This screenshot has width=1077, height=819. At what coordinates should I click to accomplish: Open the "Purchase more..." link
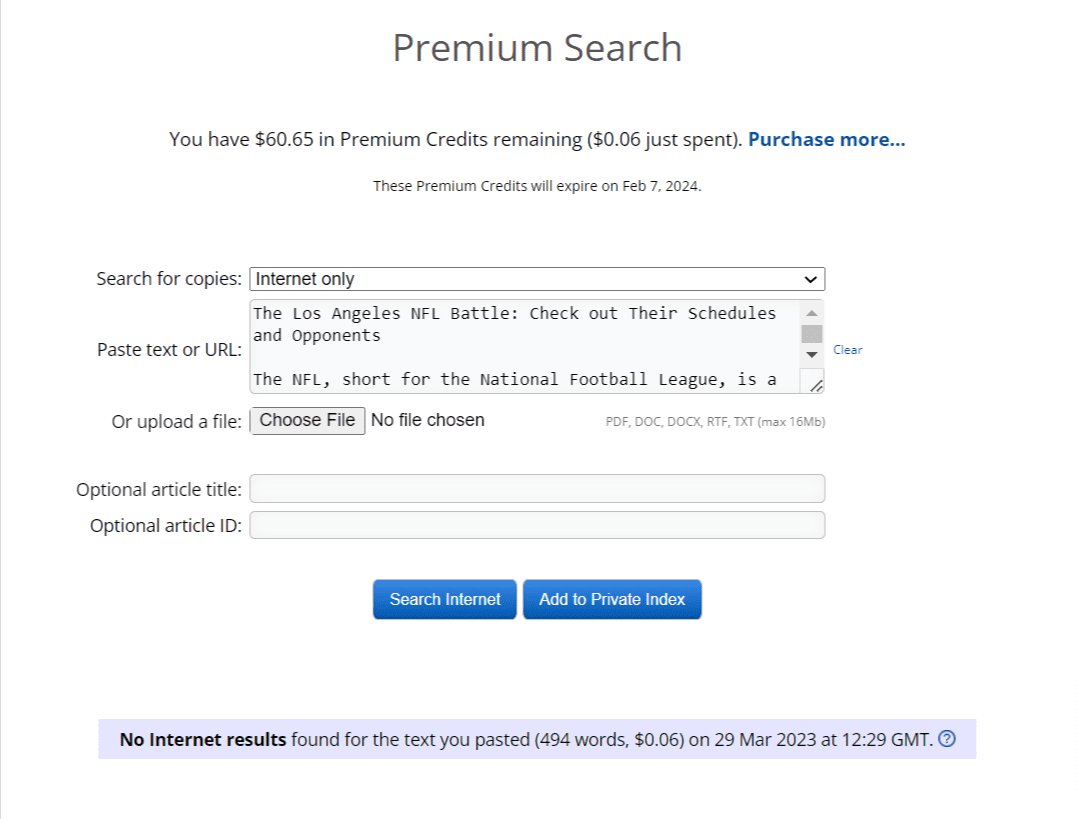point(826,139)
